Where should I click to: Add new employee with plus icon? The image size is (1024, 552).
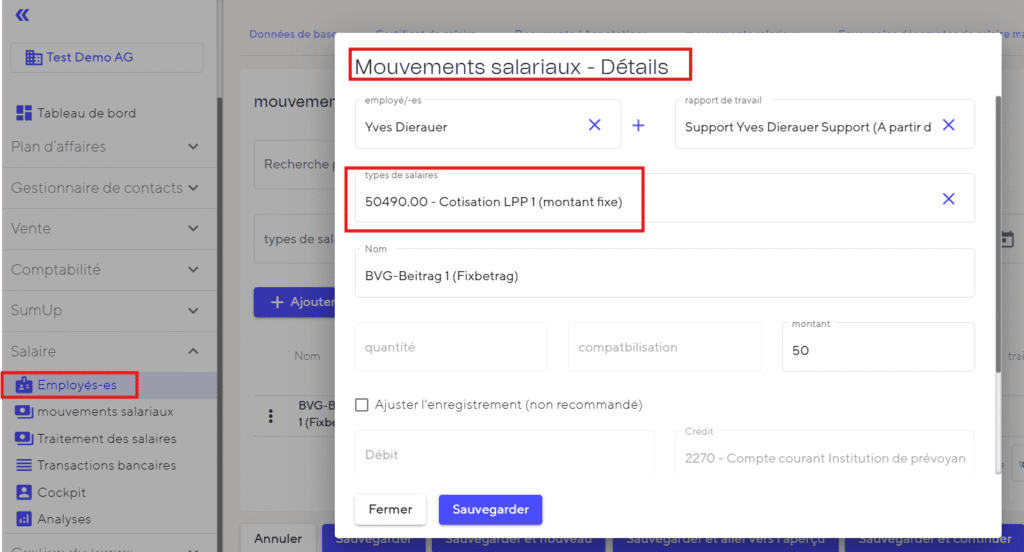(638, 126)
